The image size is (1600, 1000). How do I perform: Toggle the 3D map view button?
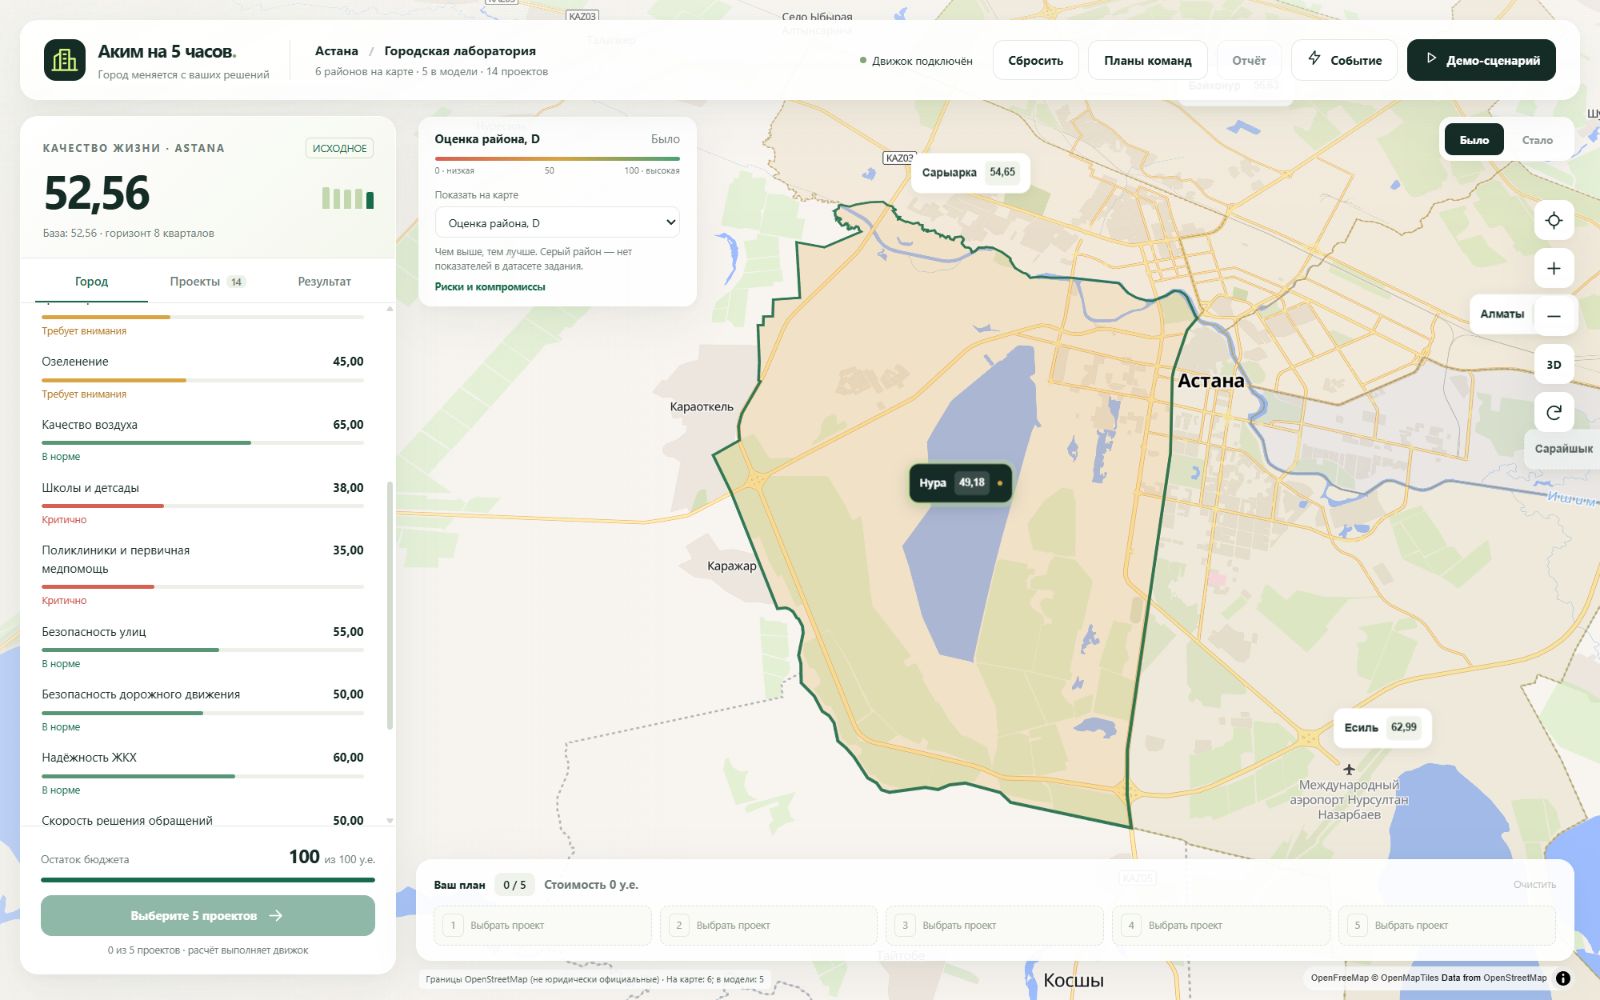[x=1554, y=365]
